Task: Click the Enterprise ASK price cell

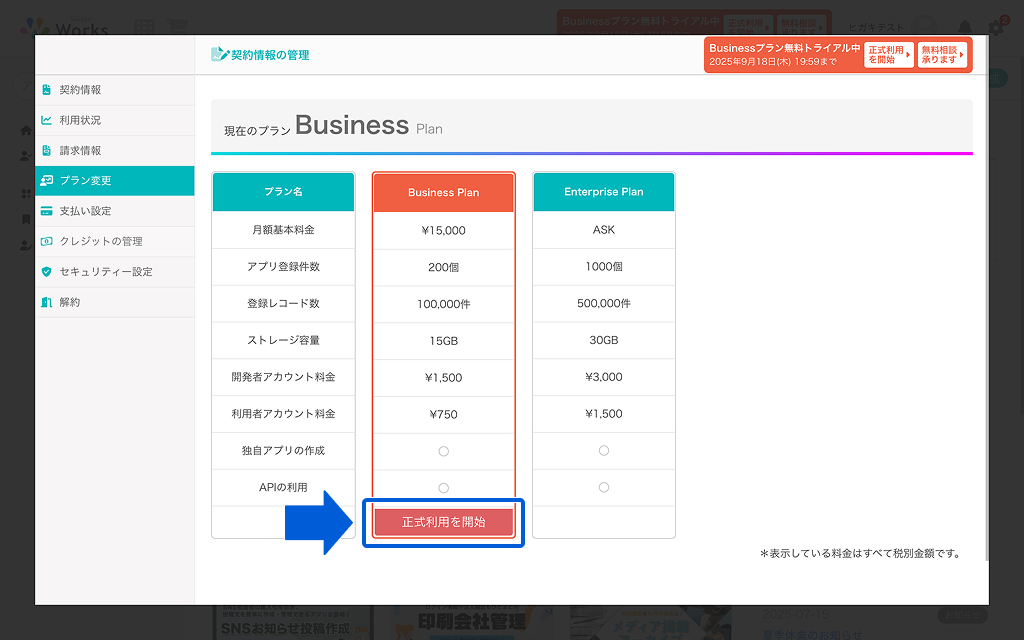Action: 603,230
